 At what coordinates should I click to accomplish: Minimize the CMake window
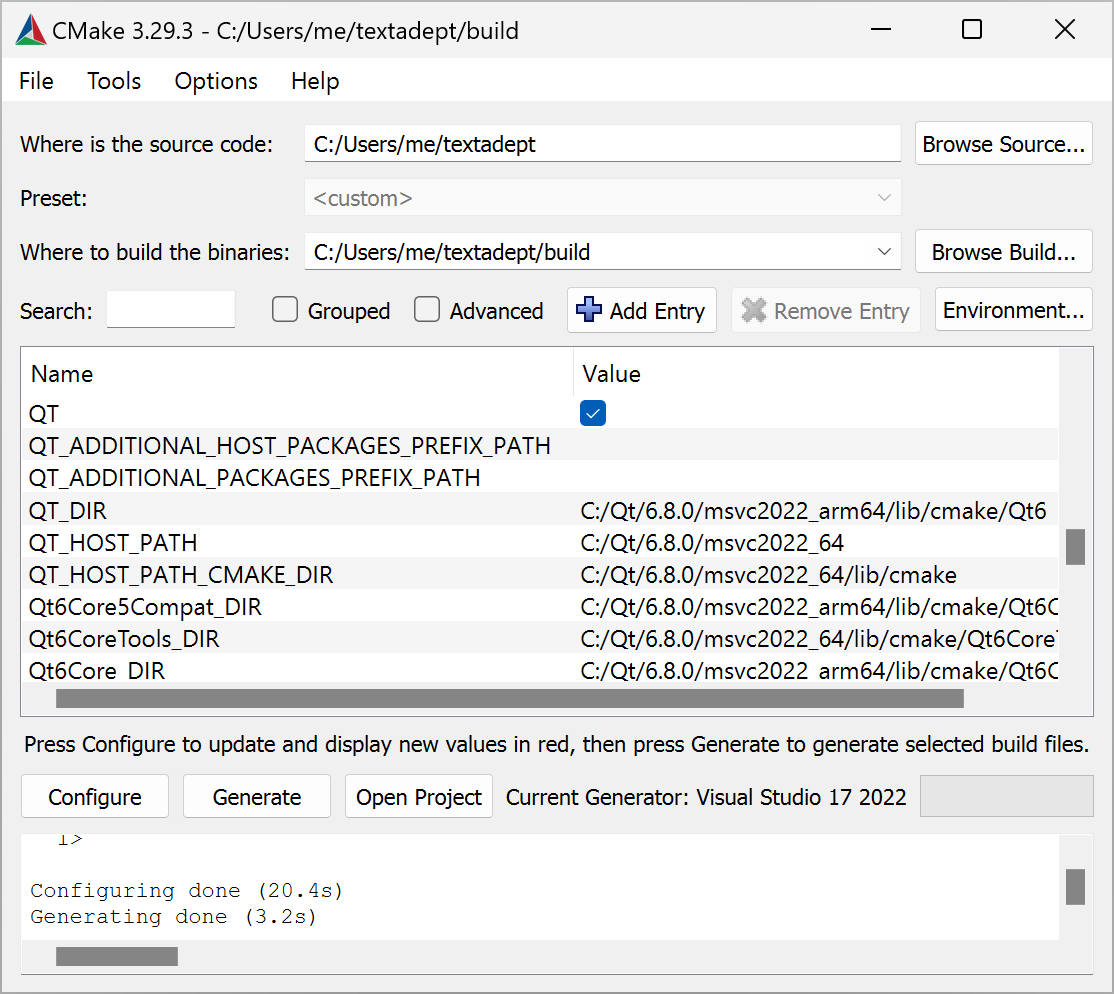coord(881,29)
